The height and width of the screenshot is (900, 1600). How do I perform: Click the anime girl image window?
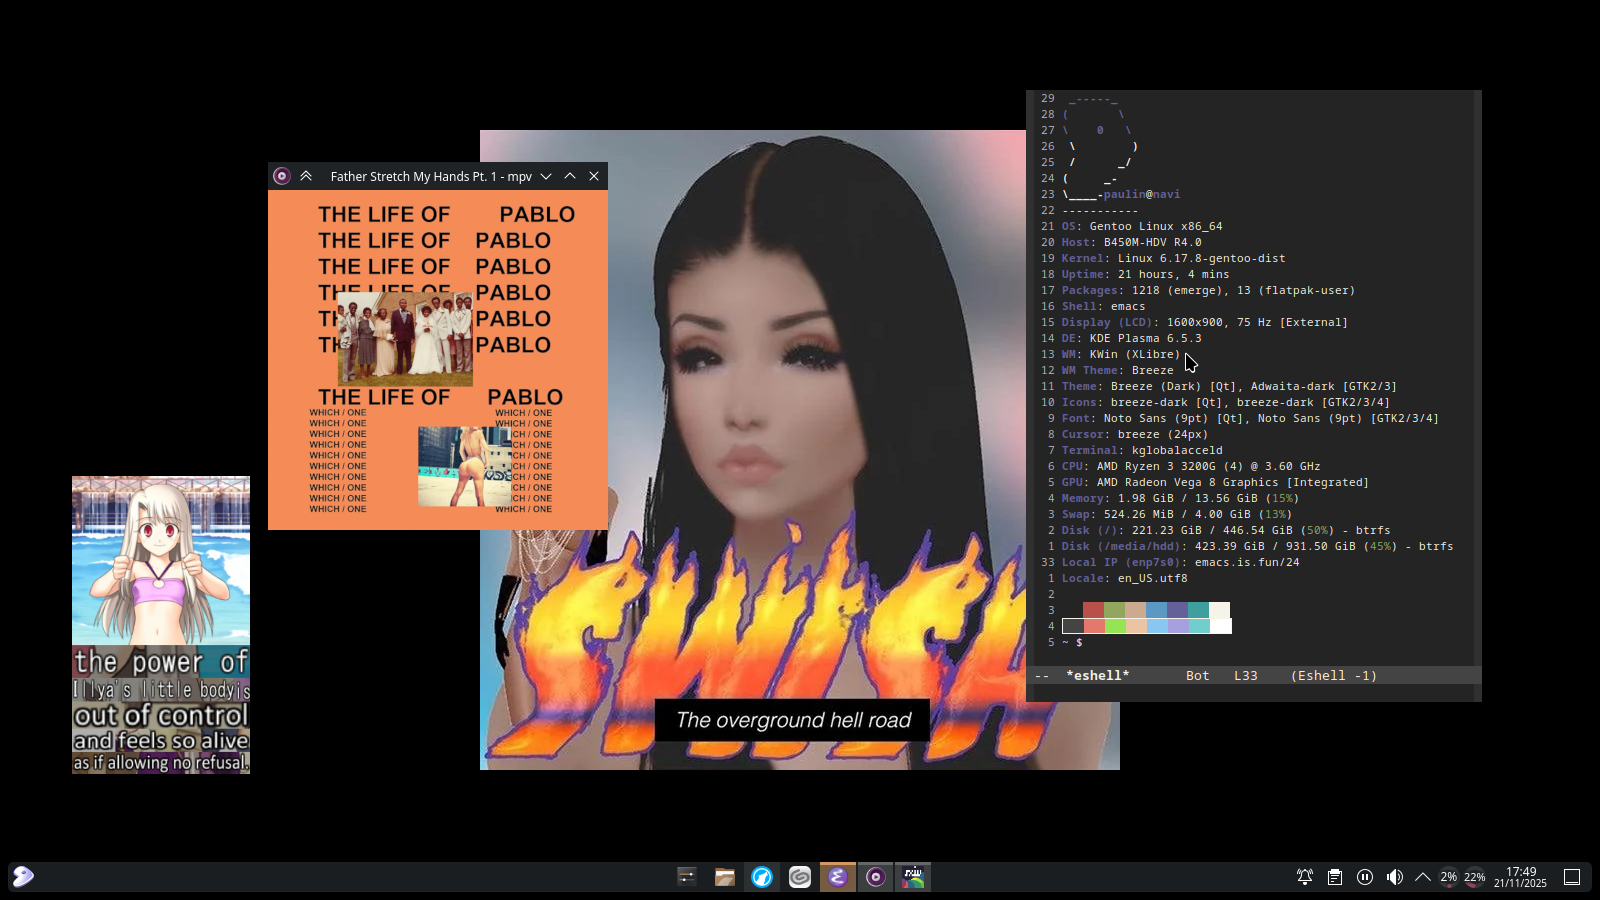(x=161, y=625)
